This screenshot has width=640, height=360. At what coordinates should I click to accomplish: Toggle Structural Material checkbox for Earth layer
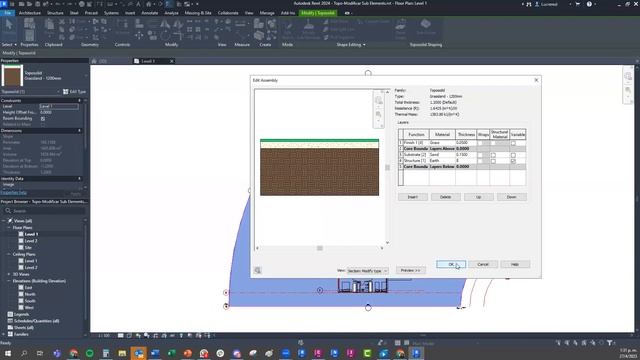493,161
